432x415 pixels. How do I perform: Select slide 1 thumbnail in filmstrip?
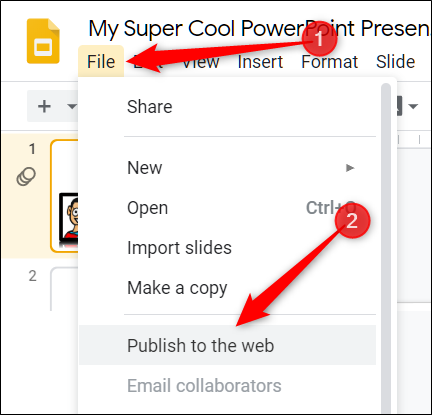coord(65,196)
